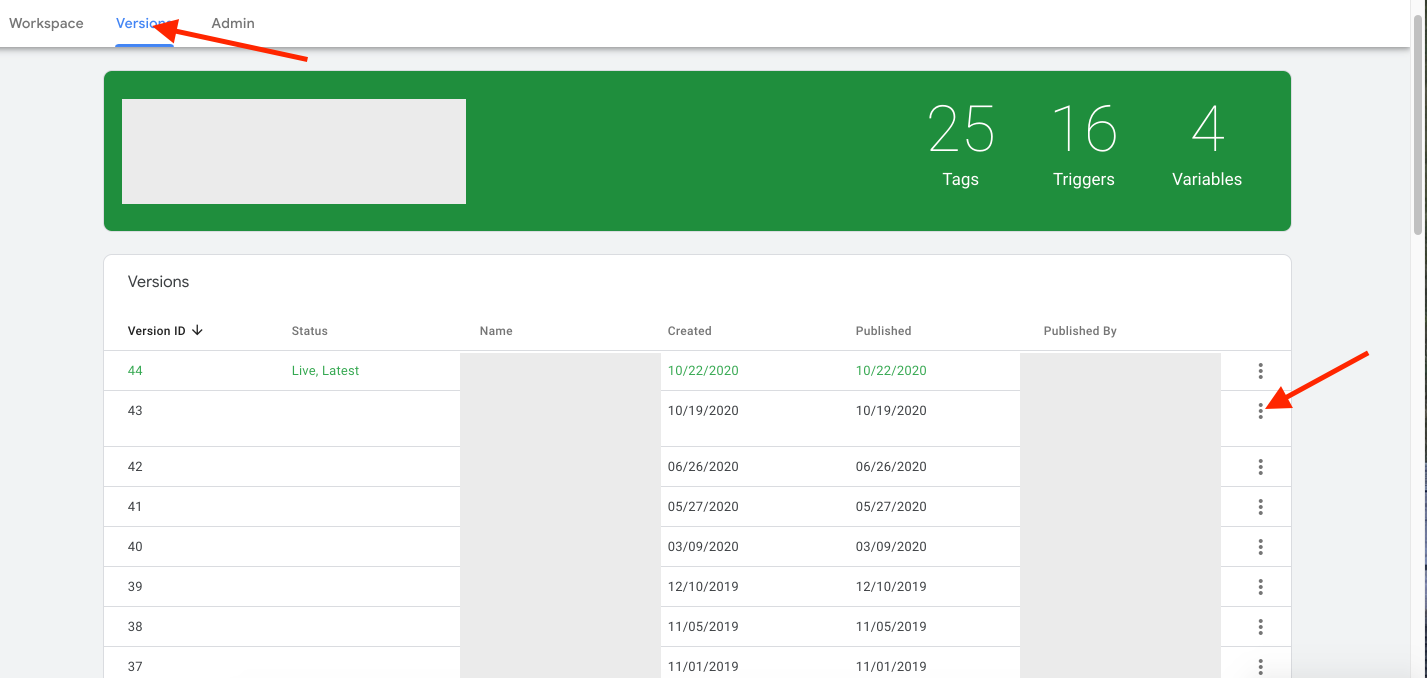Open the three-dot menu for version 38
This screenshot has height=678, width=1427.
pyautogui.click(x=1260, y=627)
